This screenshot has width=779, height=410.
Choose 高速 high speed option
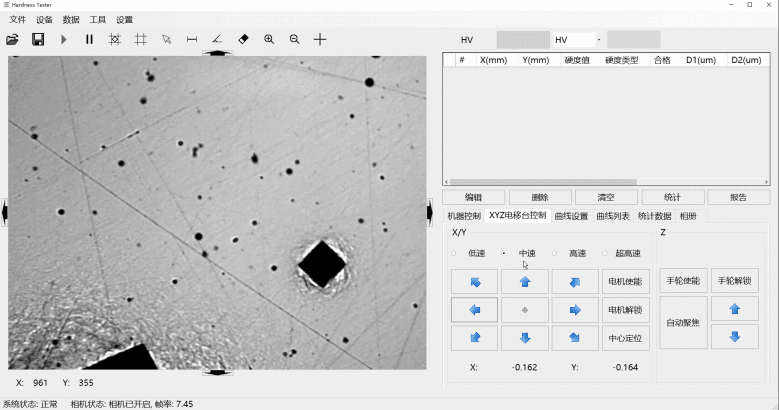click(x=554, y=253)
